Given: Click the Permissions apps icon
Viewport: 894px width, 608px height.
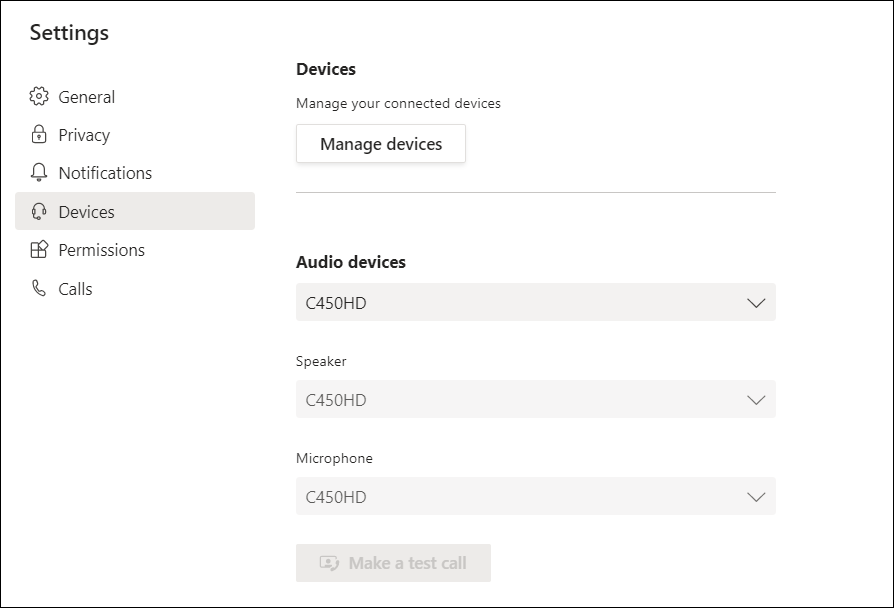Looking at the screenshot, I should point(39,250).
